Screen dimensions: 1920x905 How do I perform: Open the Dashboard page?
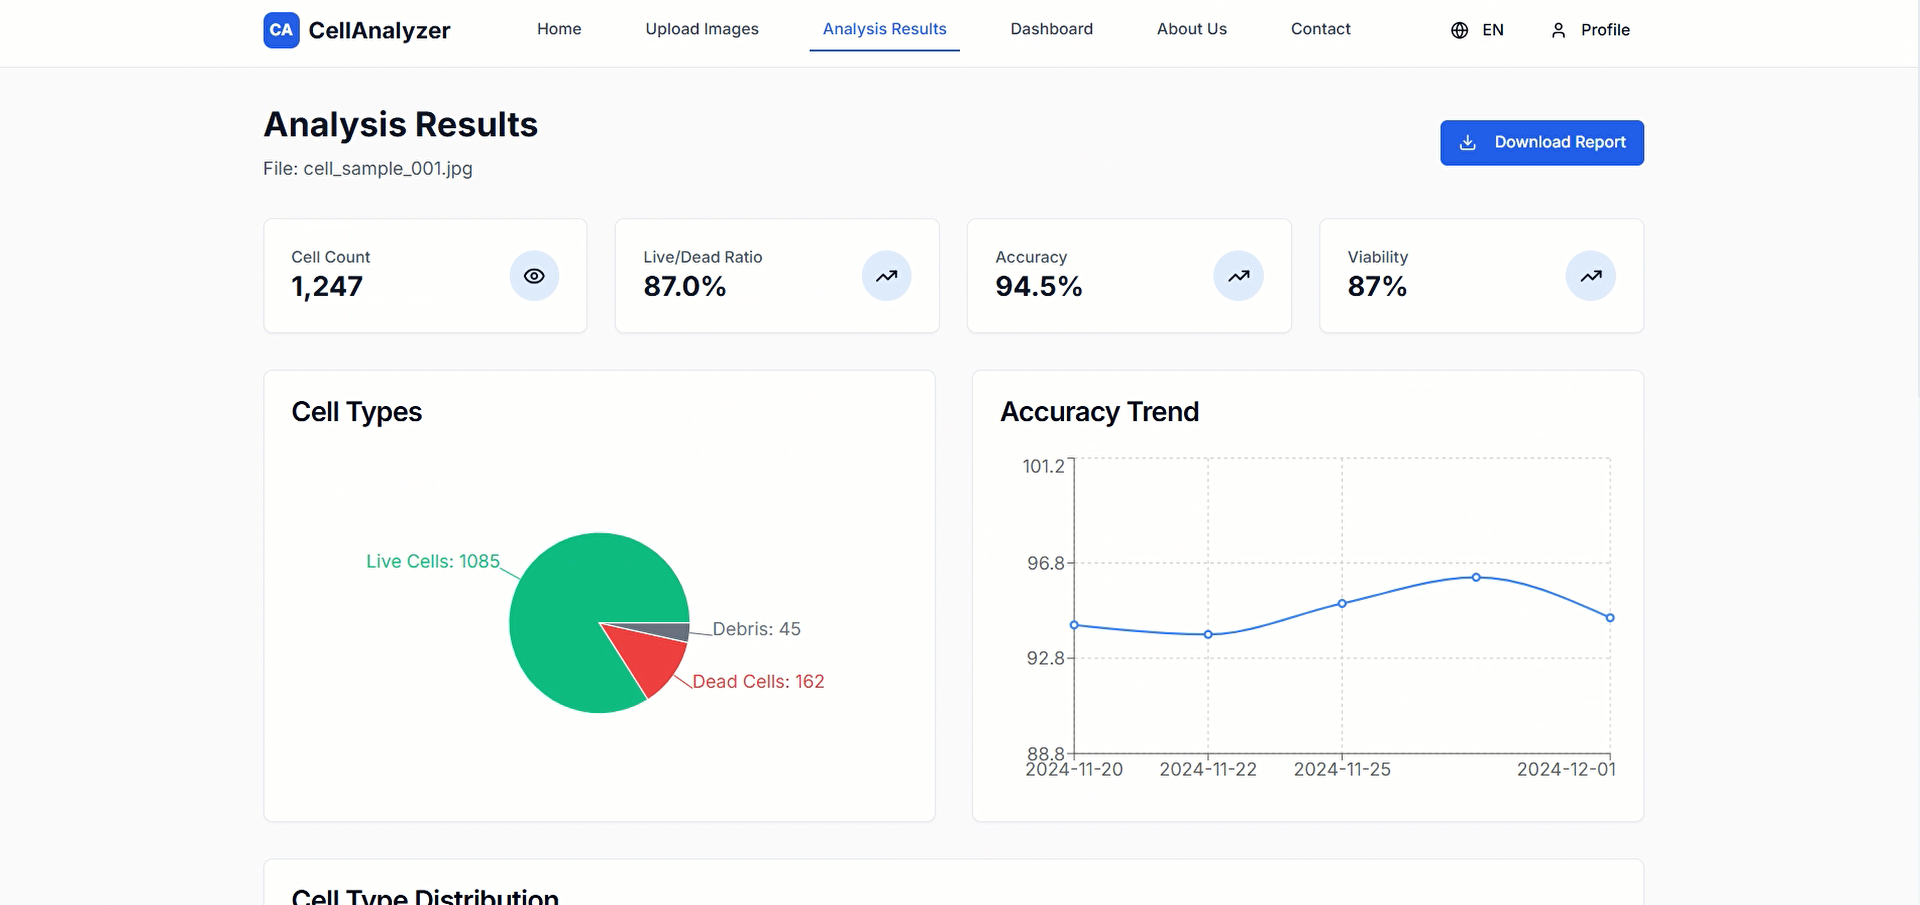(x=1052, y=29)
